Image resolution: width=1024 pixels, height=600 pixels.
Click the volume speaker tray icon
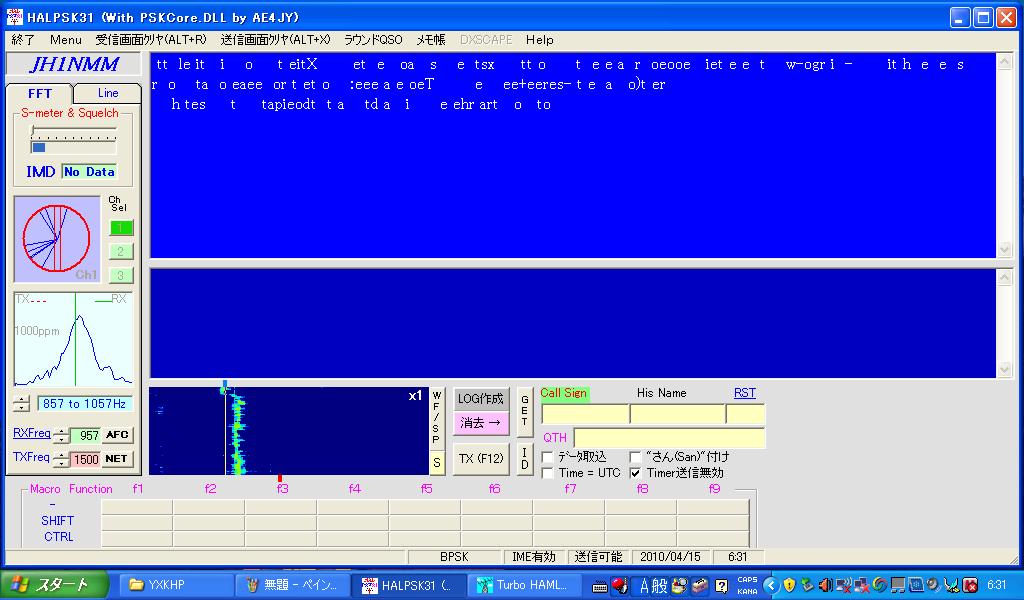(x=825, y=585)
